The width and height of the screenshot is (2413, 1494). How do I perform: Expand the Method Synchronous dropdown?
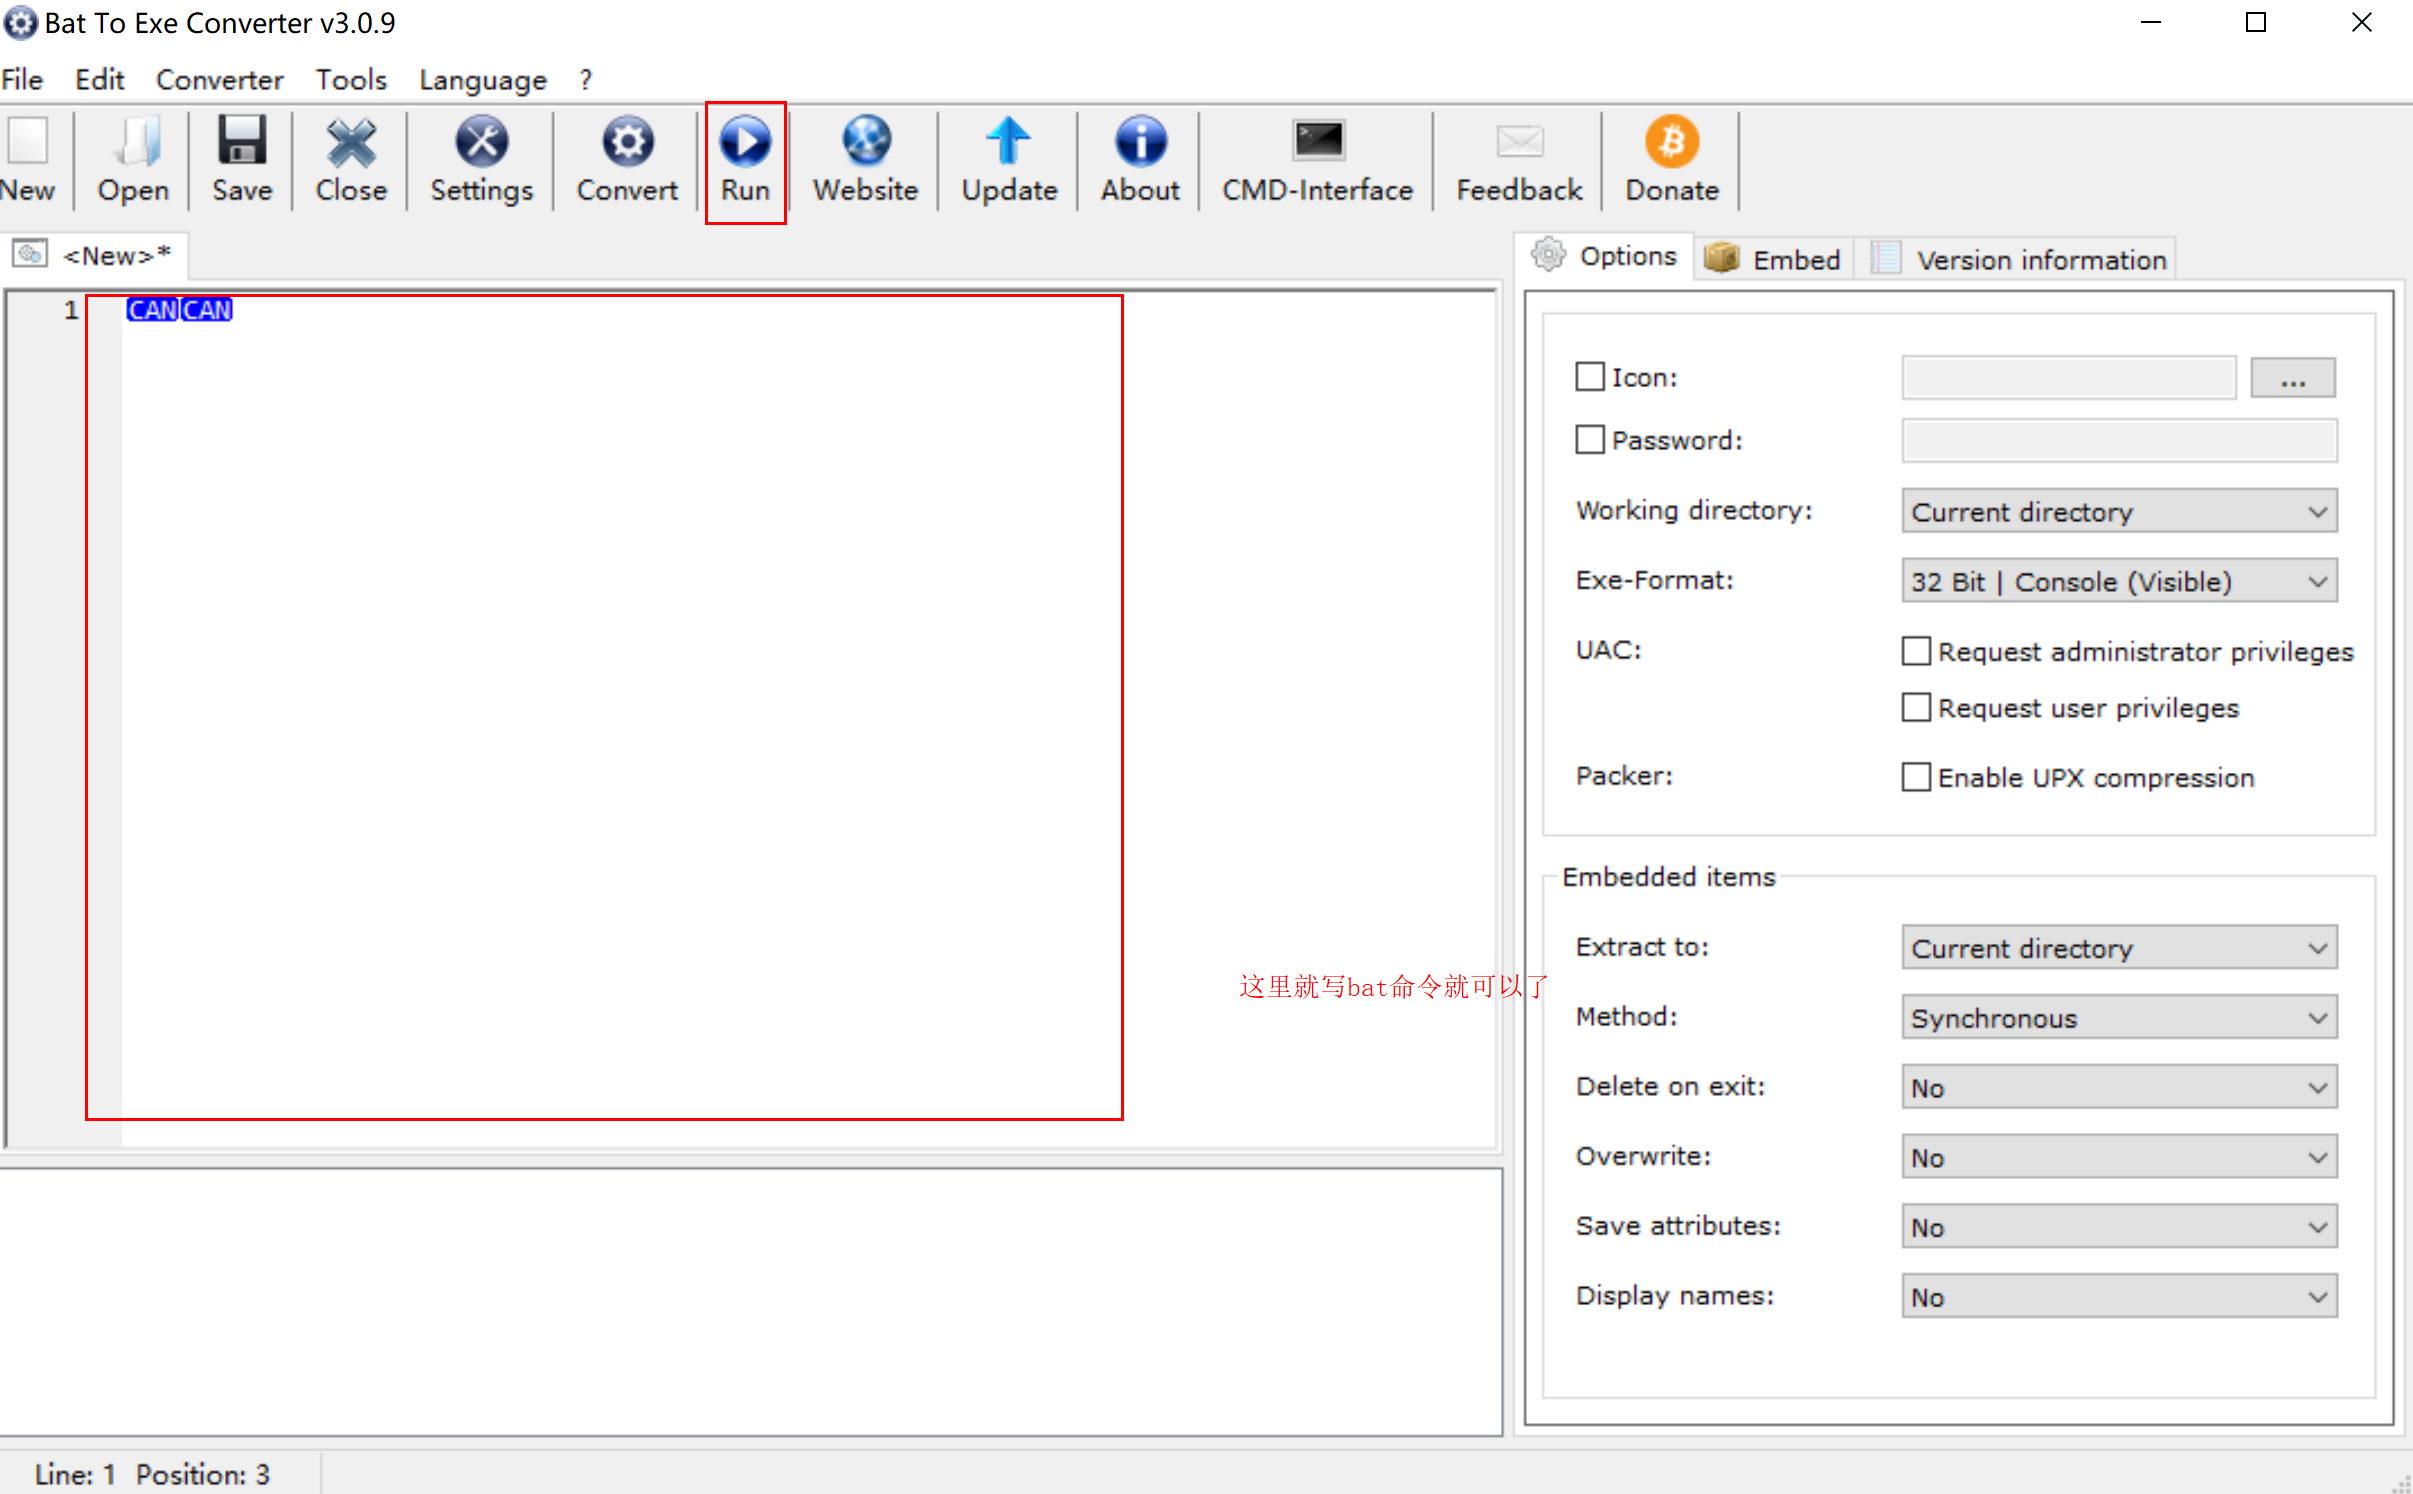point(2118,1018)
